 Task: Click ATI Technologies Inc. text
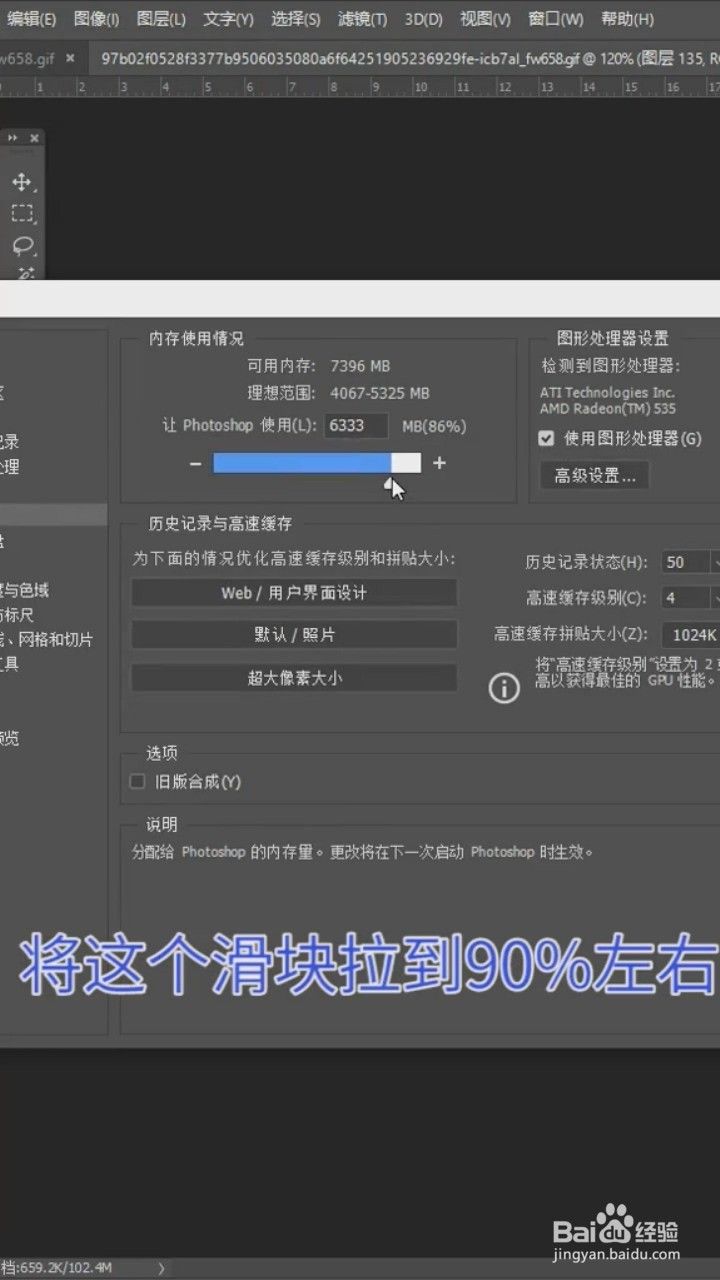607,393
